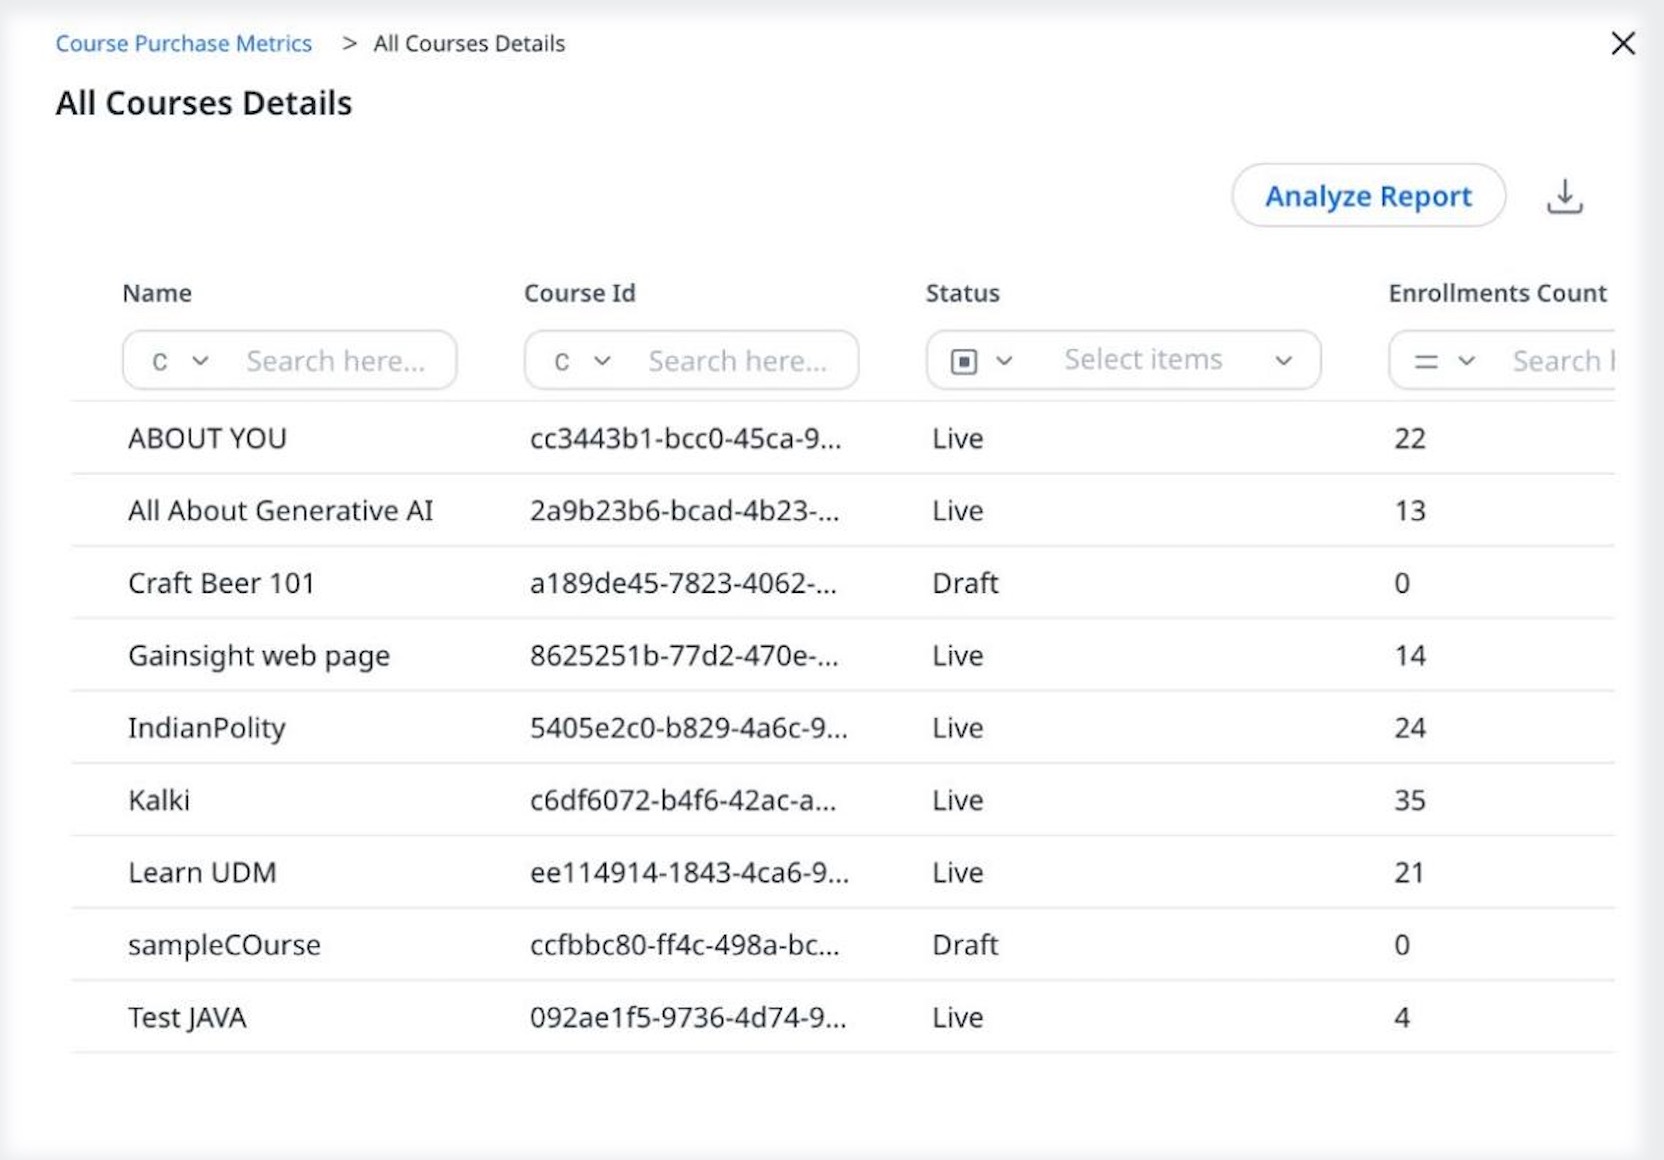Click the All Courses Details breadcrumb item

[x=468, y=43]
